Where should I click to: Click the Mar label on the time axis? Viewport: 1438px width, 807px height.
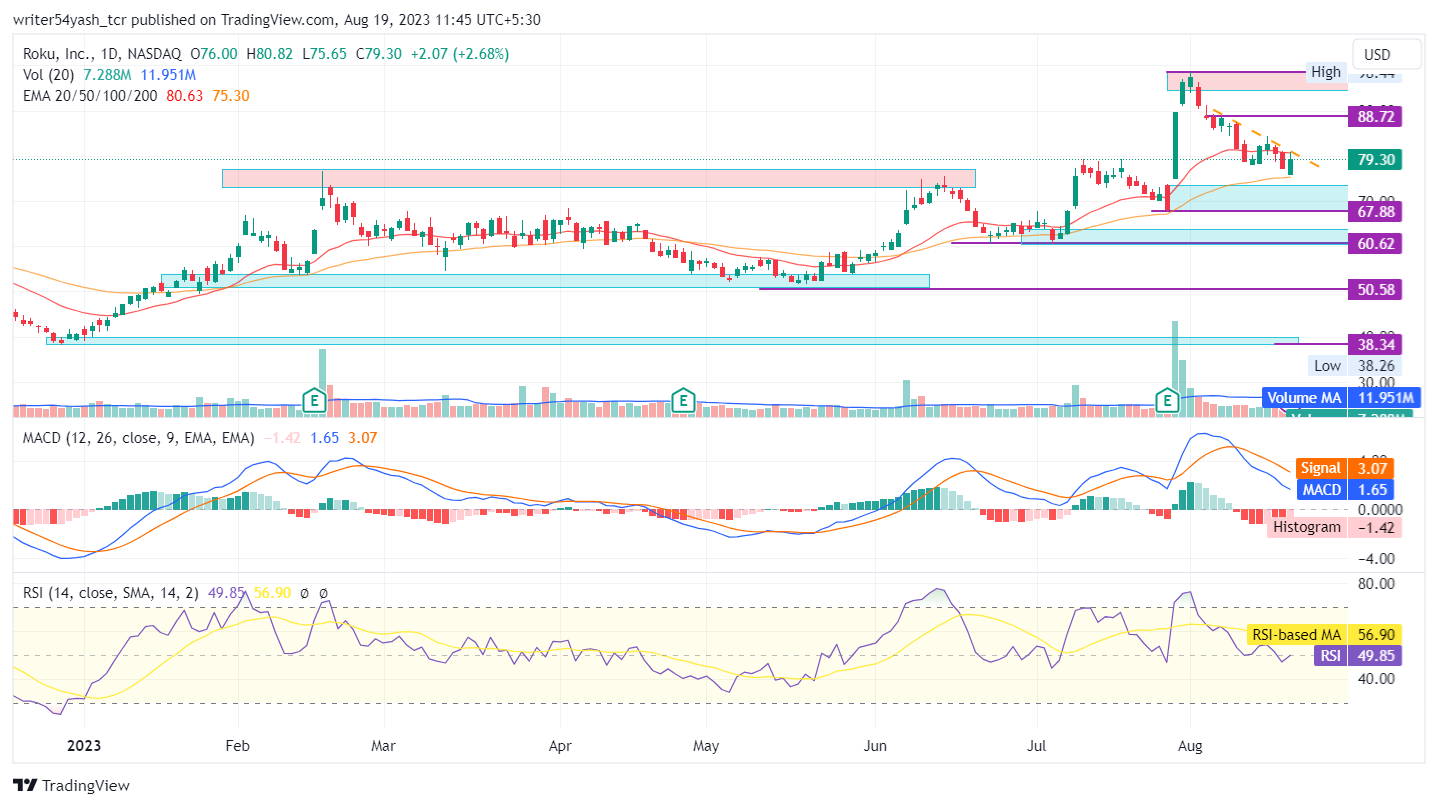384,745
